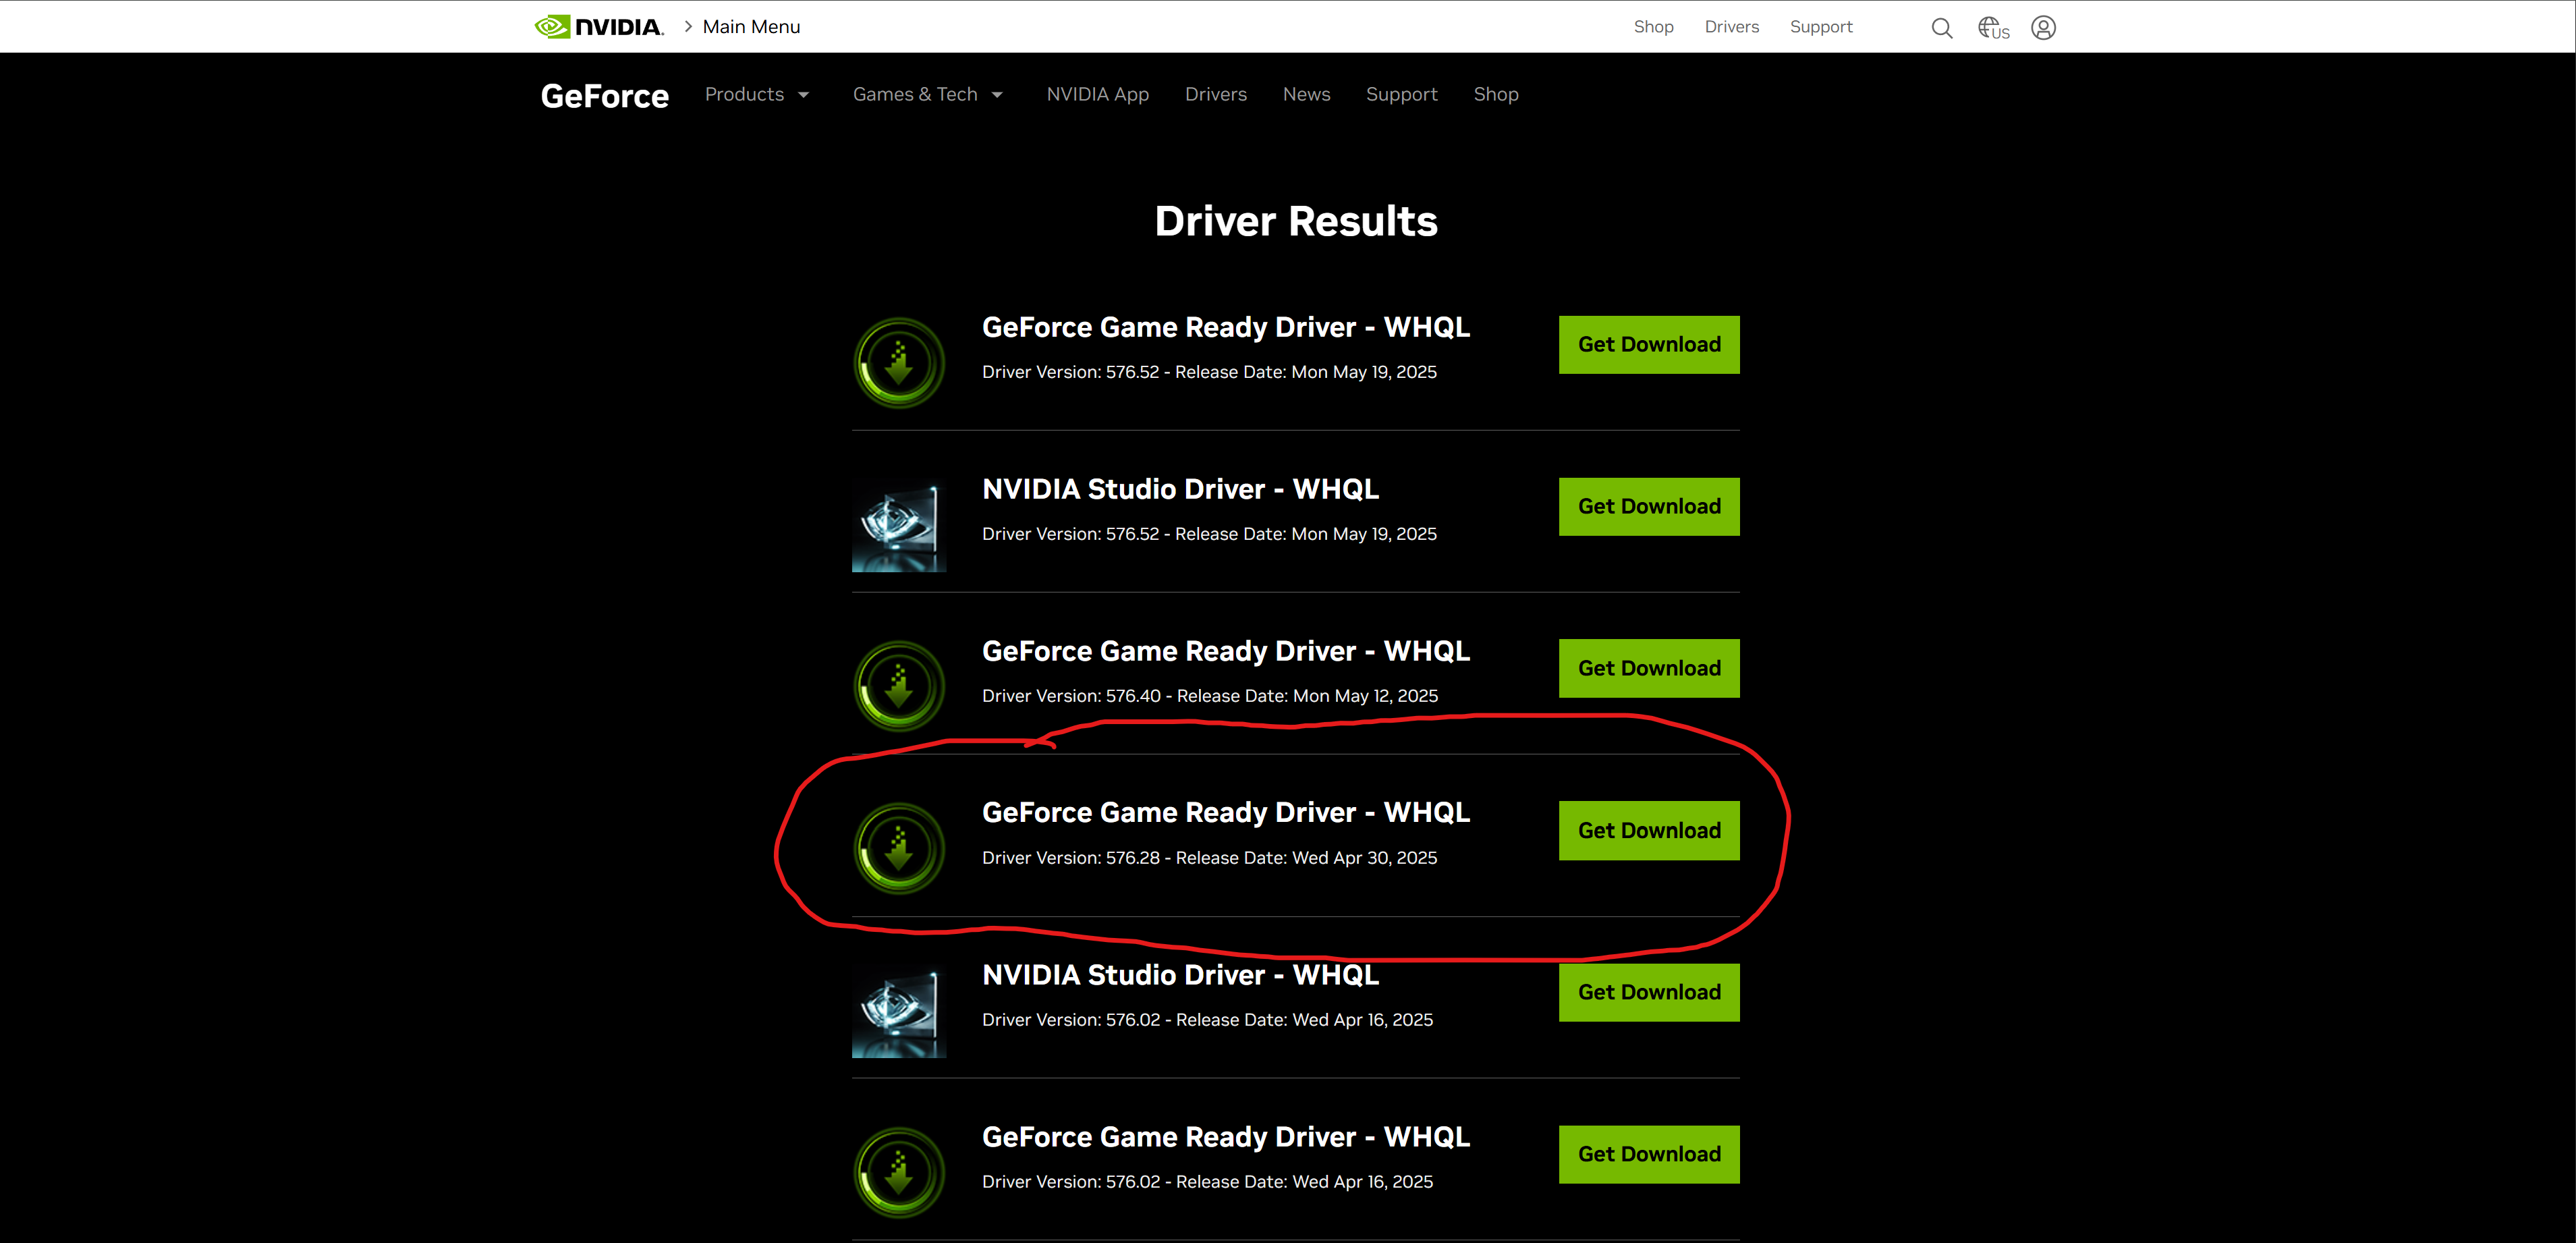Screen dimensions: 2576x1243
Task: Click the 576.52 Game Ready driver icon
Action: (x=898, y=363)
